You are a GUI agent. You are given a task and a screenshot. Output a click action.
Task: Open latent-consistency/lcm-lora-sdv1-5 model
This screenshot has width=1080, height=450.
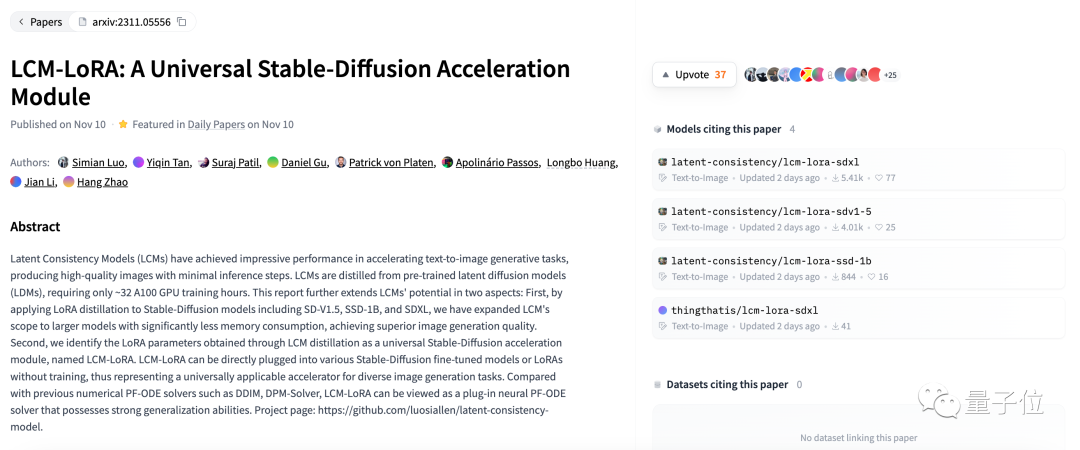pos(771,212)
